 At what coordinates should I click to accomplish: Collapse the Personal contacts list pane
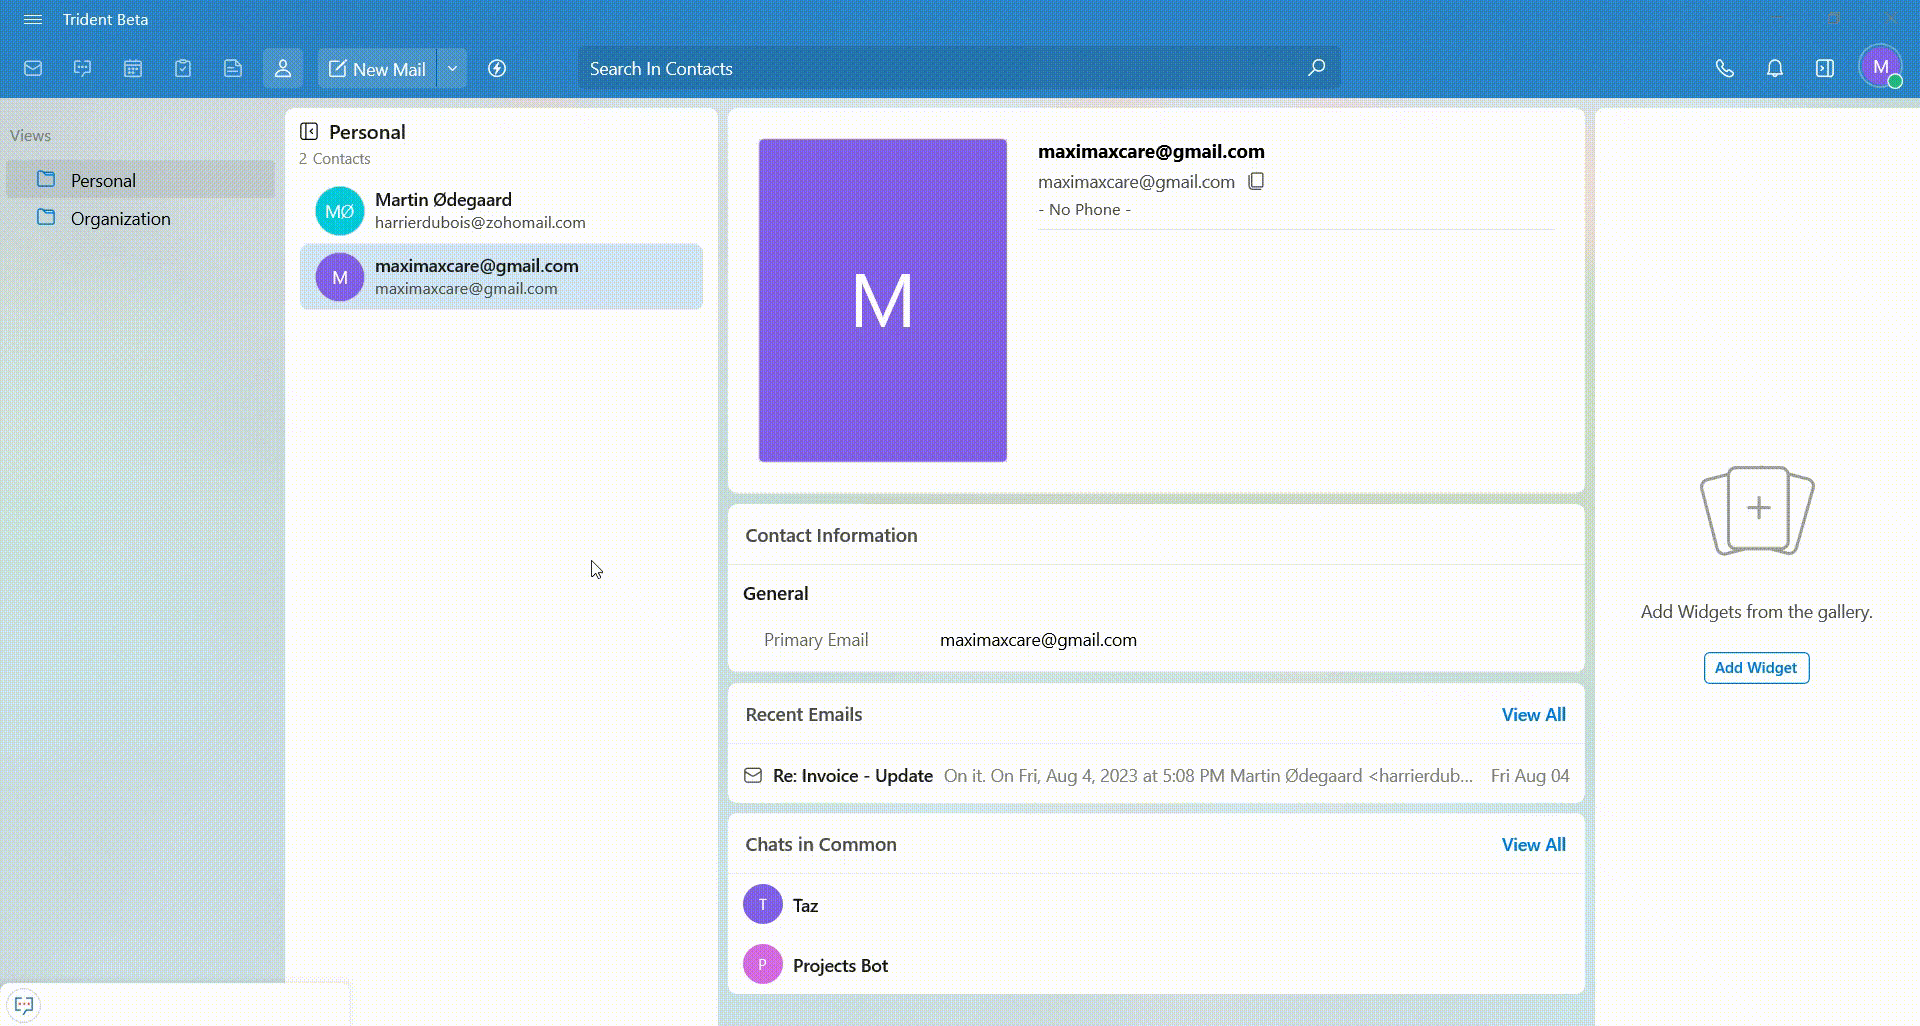309,132
